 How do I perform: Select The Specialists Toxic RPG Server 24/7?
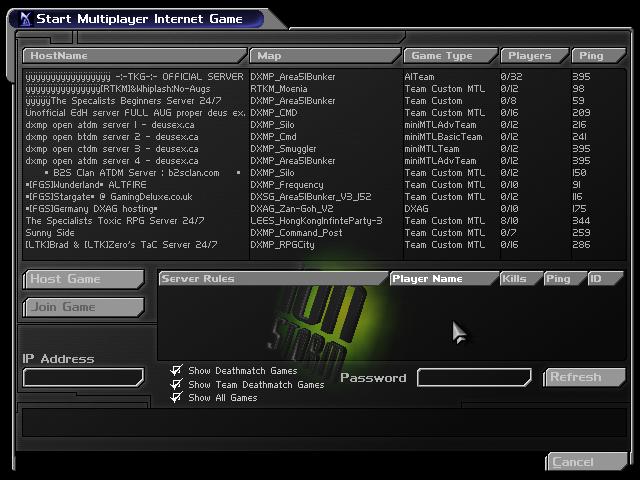pos(324,221)
